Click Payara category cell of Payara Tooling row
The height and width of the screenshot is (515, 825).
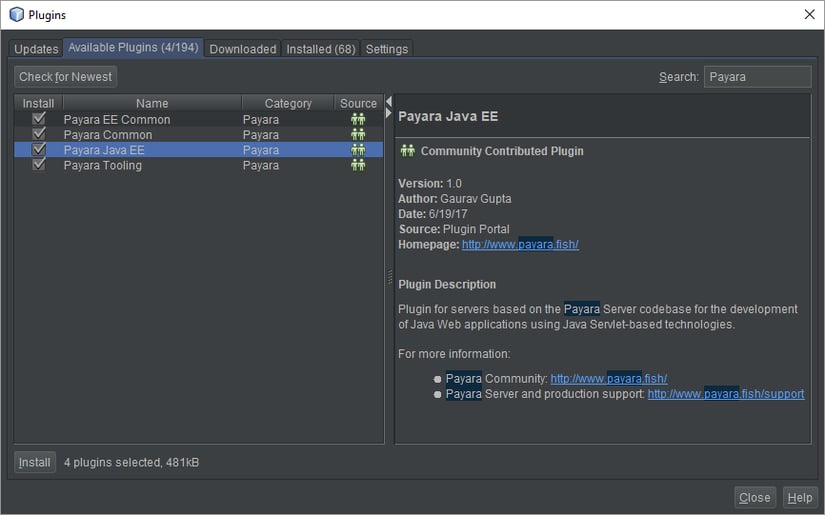tap(261, 165)
